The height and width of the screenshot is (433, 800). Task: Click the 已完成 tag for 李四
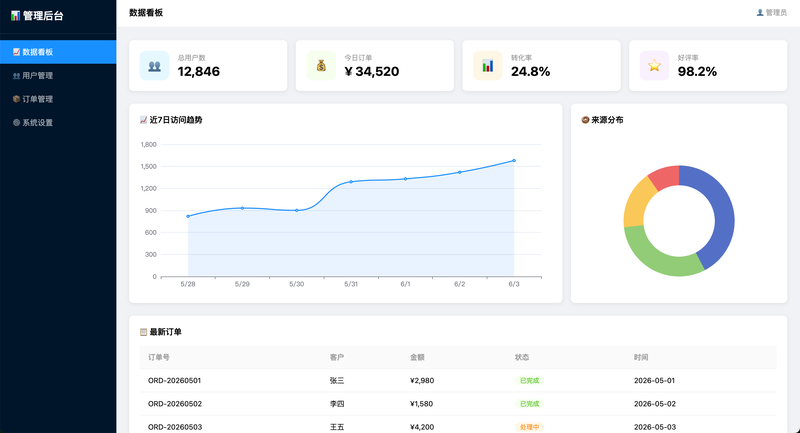click(529, 404)
